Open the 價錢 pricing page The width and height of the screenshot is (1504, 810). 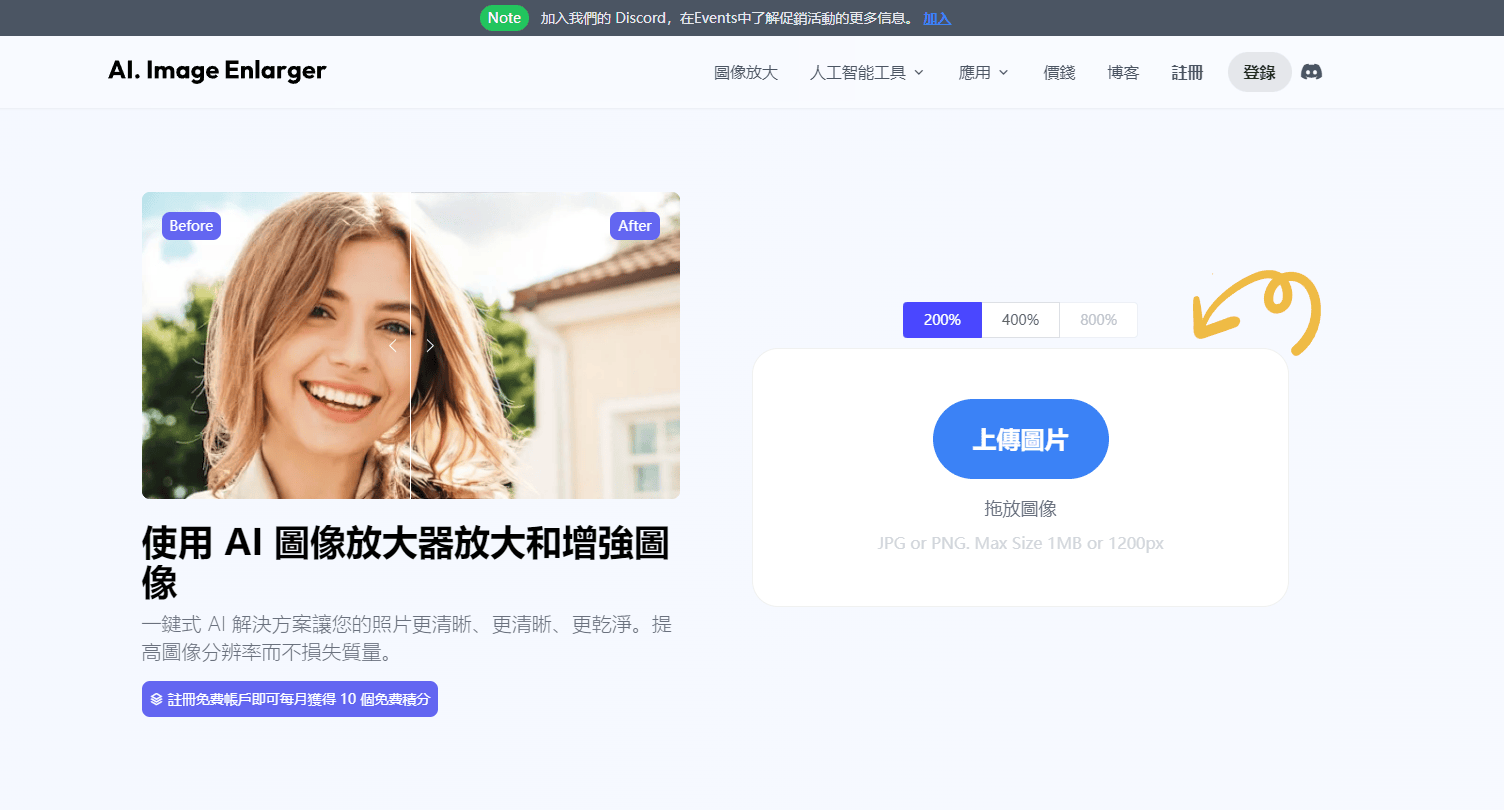click(1058, 71)
